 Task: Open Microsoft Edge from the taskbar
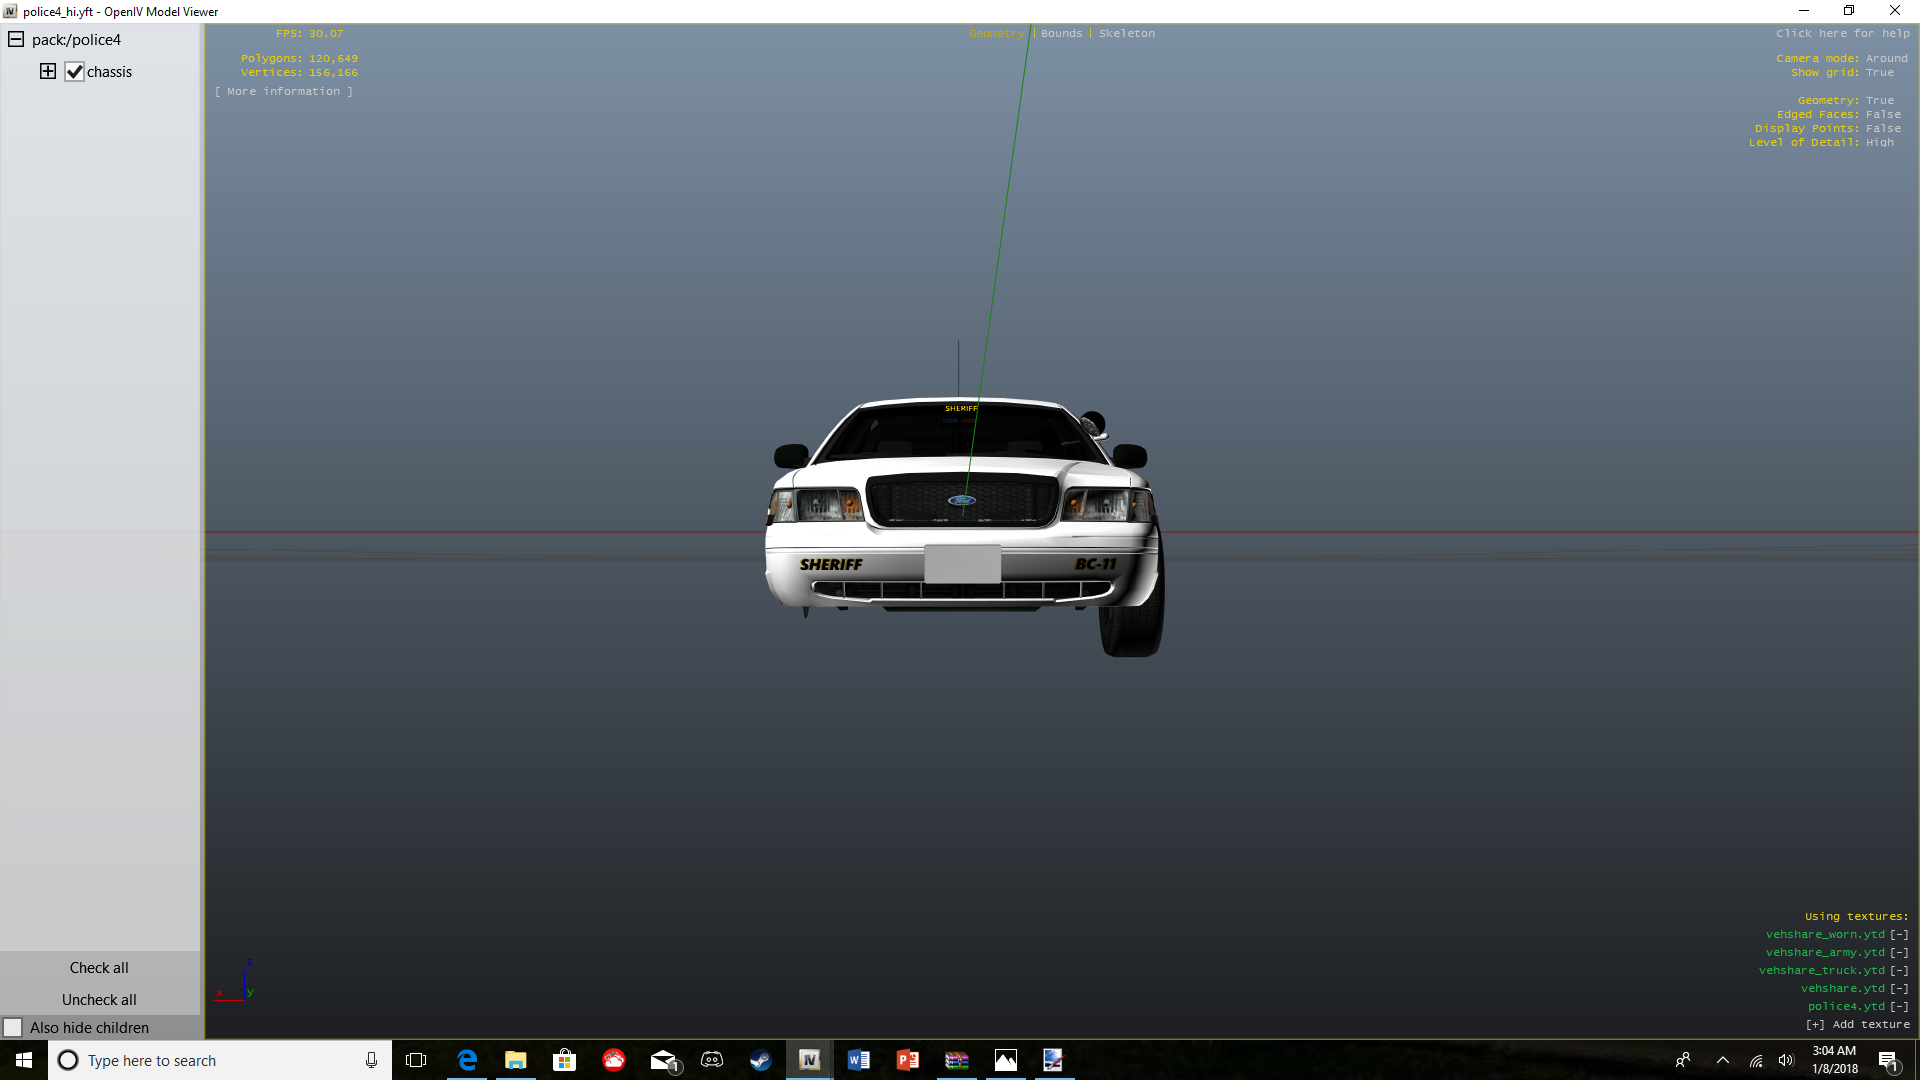467,1060
